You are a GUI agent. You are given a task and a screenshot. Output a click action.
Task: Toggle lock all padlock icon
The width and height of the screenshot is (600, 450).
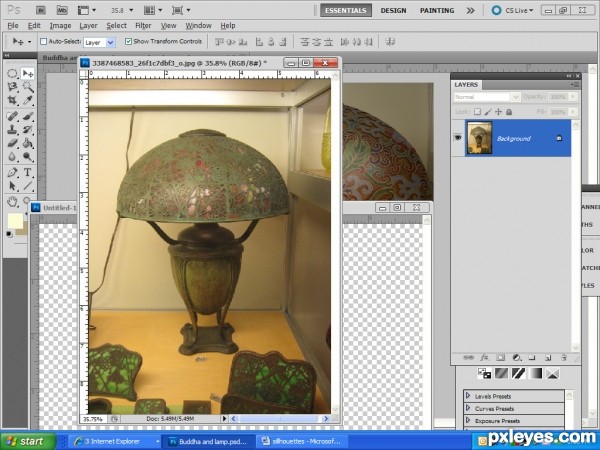tap(509, 112)
